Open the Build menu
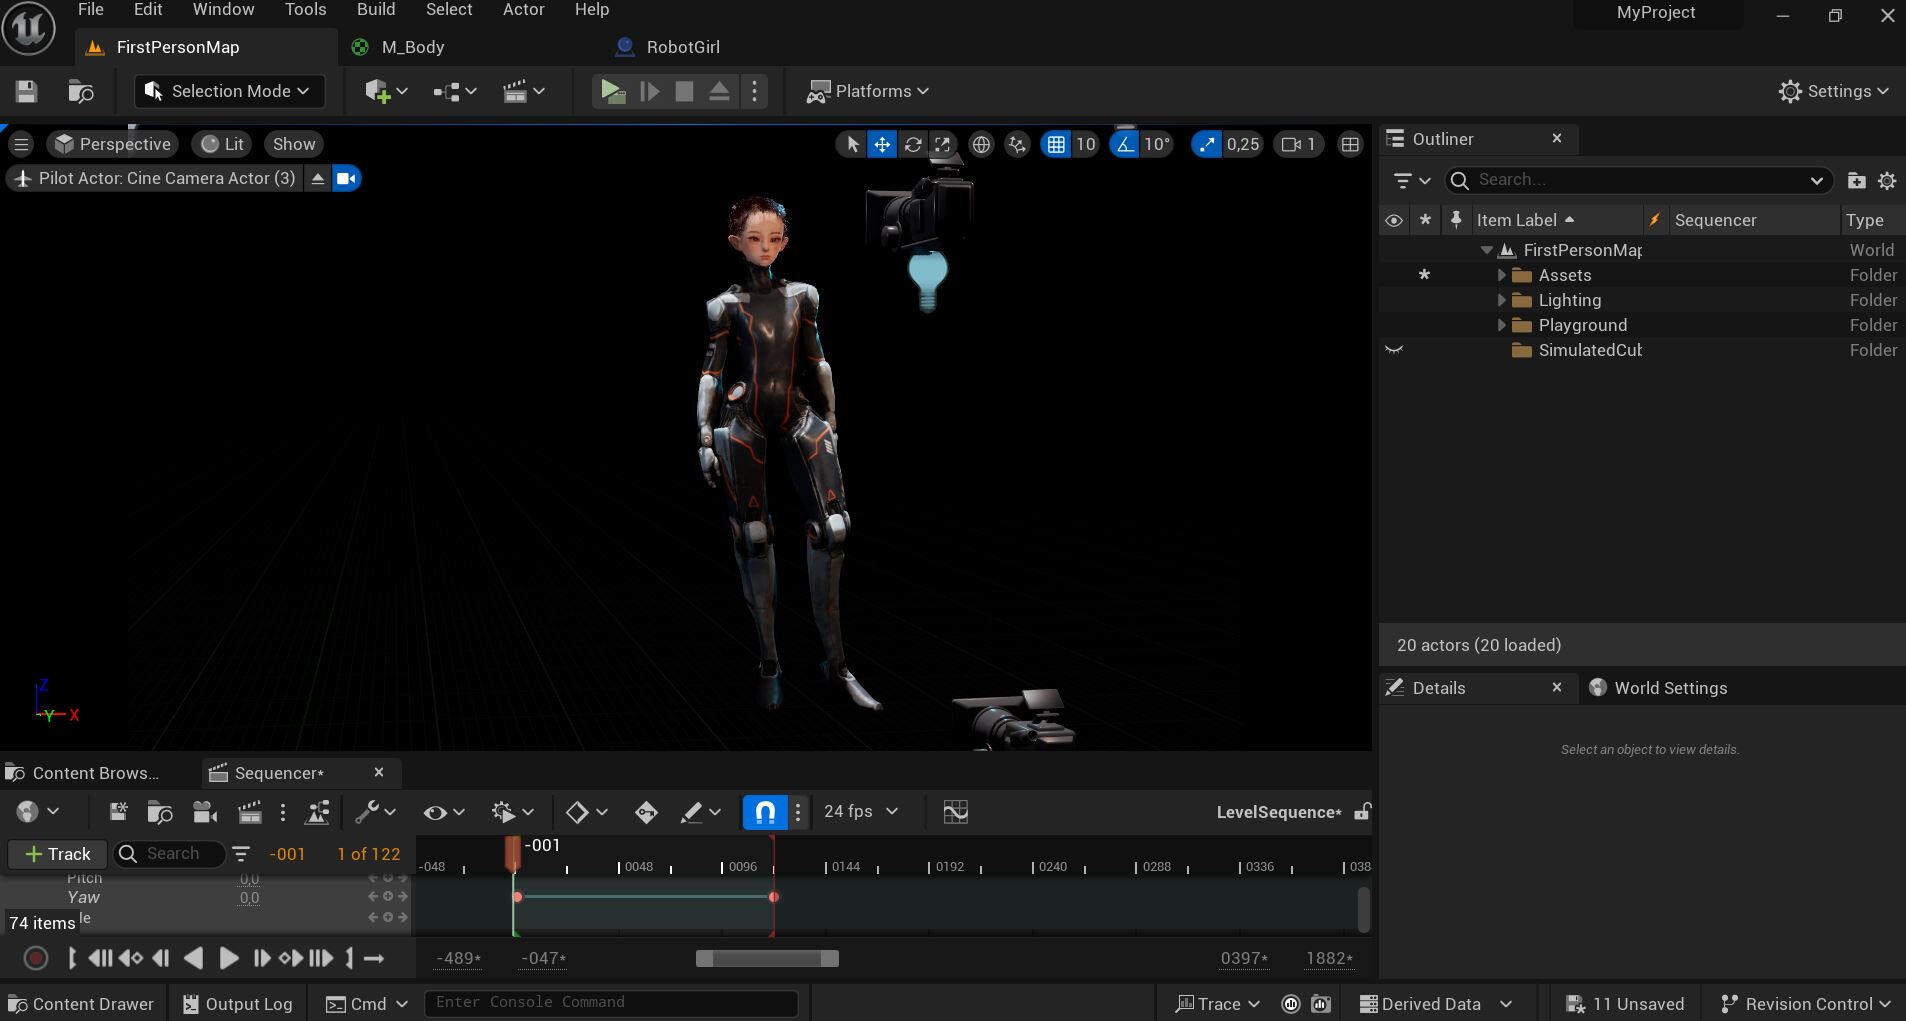The image size is (1906, 1021). [x=376, y=10]
